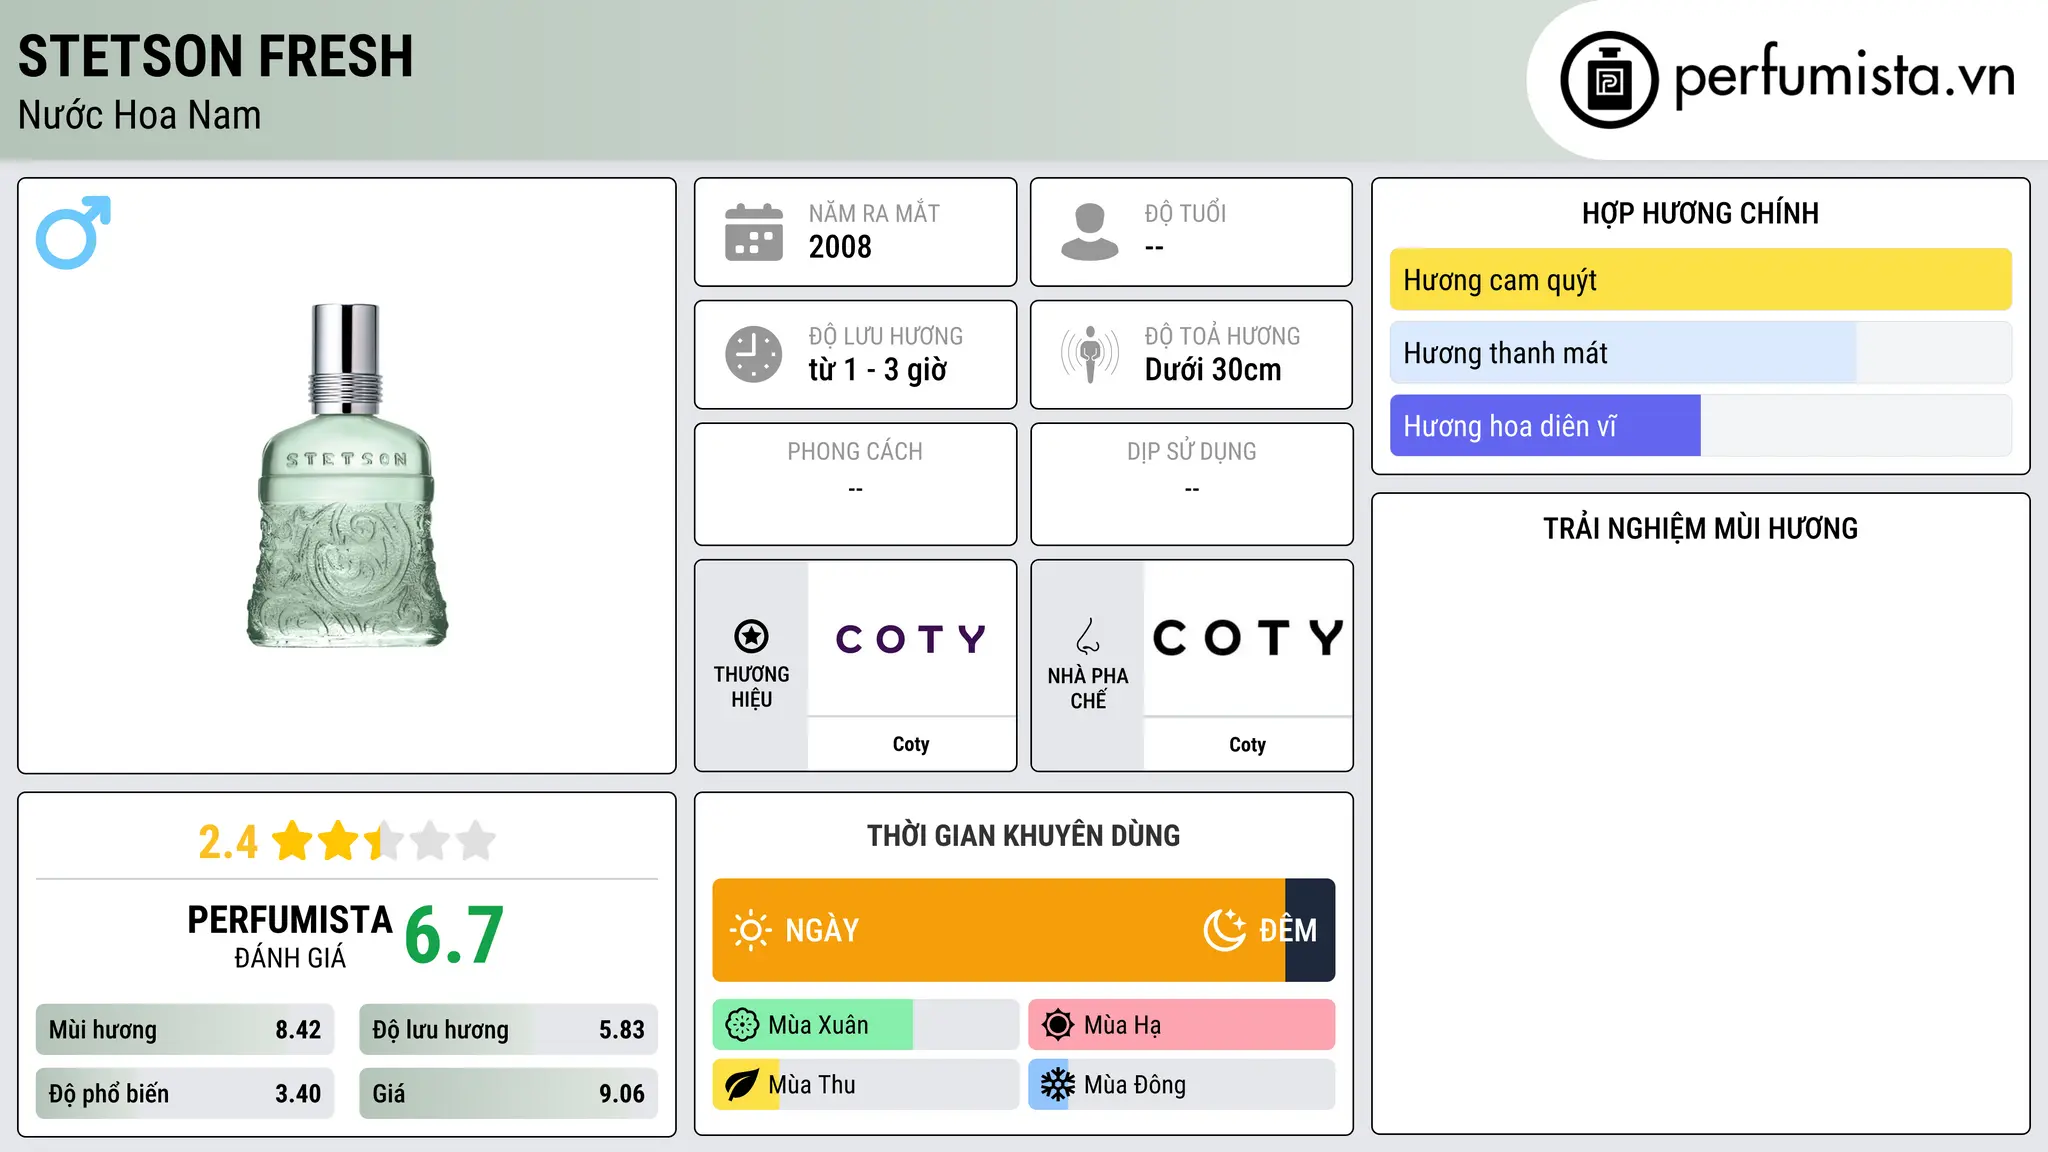Viewport: 2048px width, 1152px height.
Task: Click the longevity value từ 1 - 3 giờ
Action: point(878,370)
